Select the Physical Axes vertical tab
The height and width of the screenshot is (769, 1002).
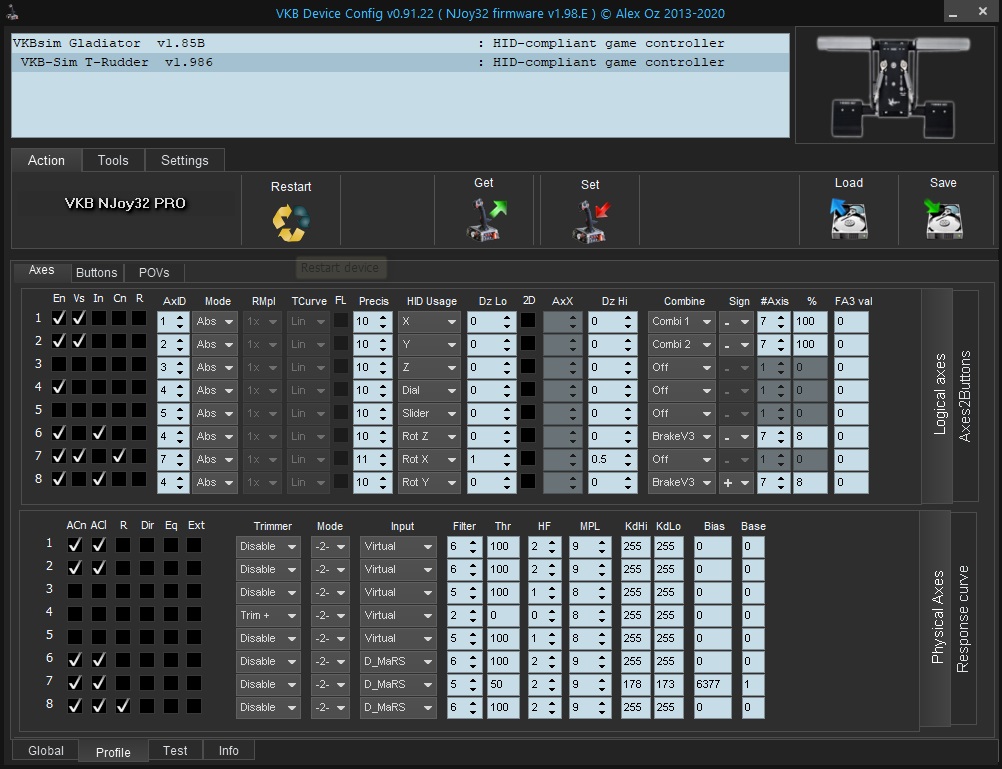[x=937, y=618]
